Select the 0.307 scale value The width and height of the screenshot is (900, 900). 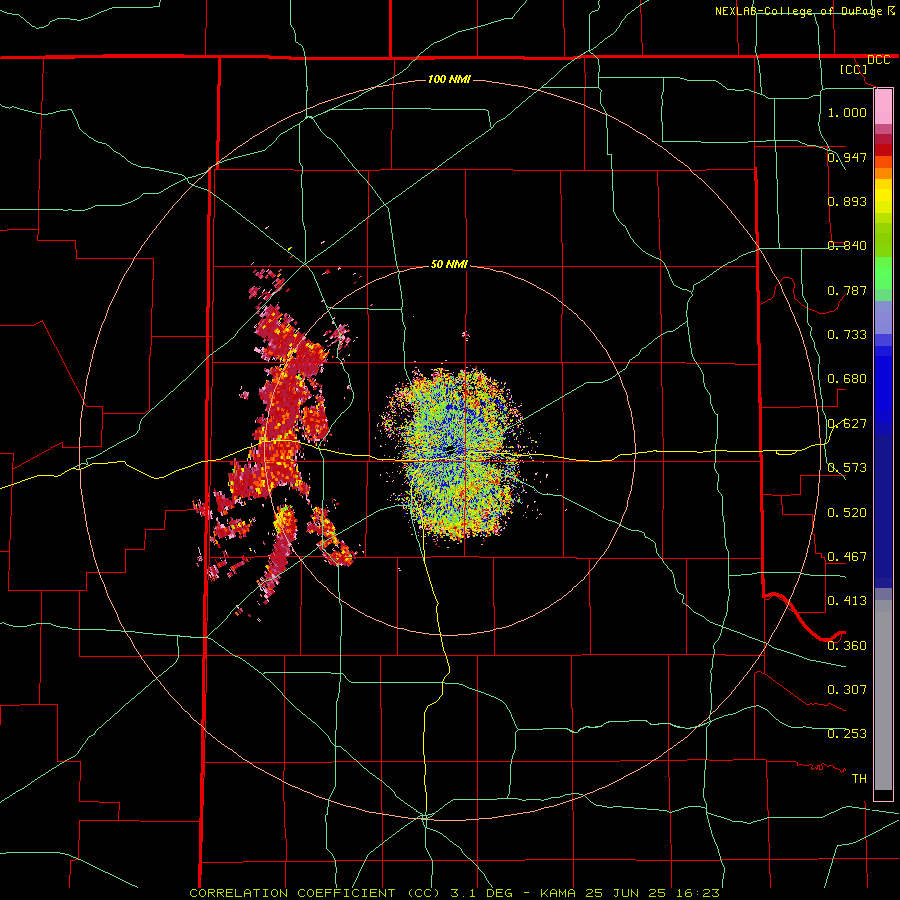[847, 690]
